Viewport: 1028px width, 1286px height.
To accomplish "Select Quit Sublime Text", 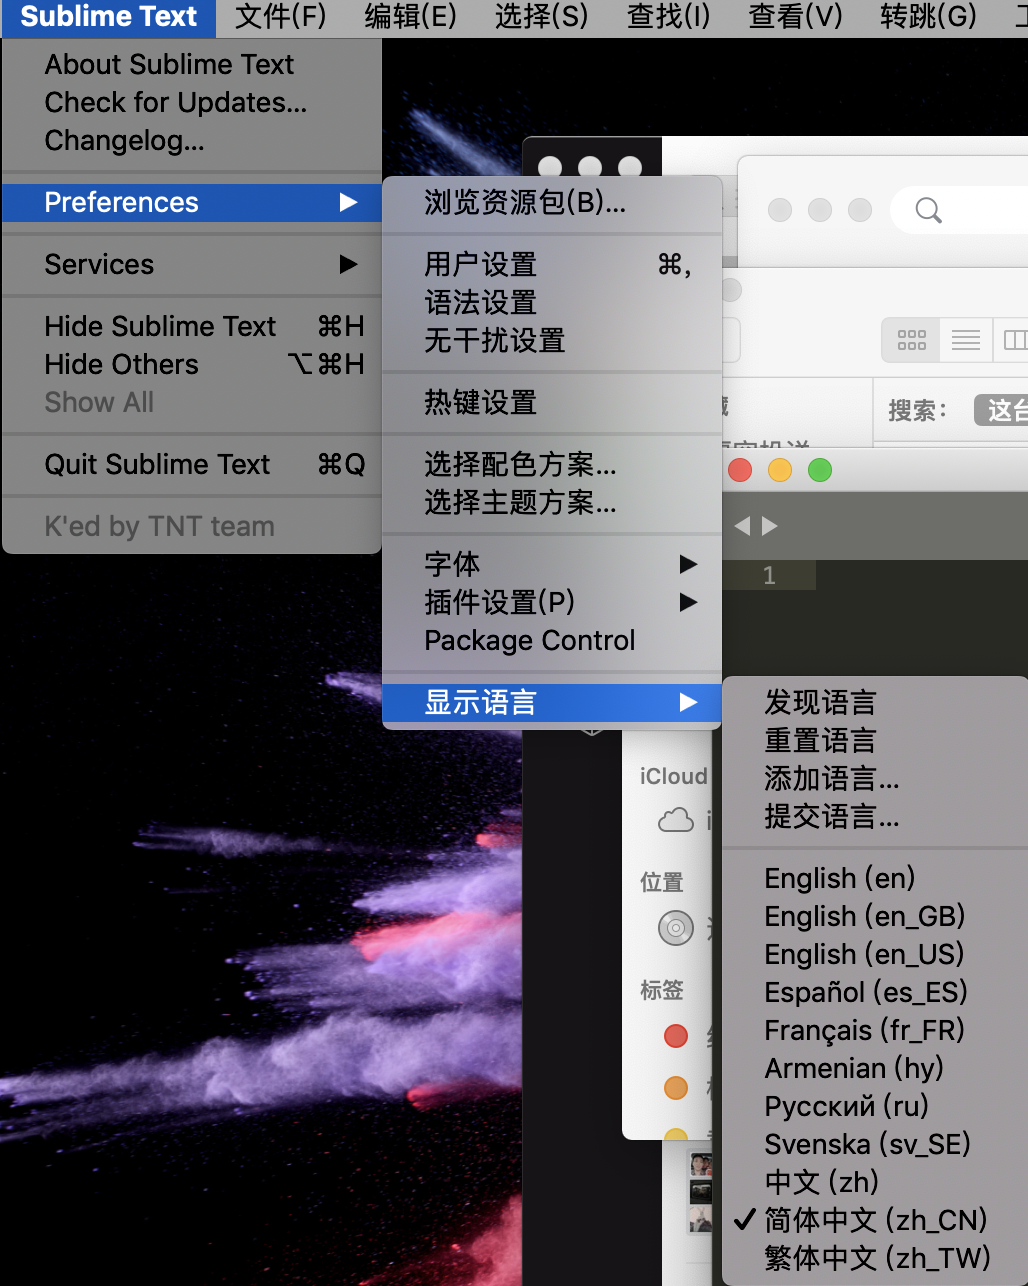I will pos(192,464).
